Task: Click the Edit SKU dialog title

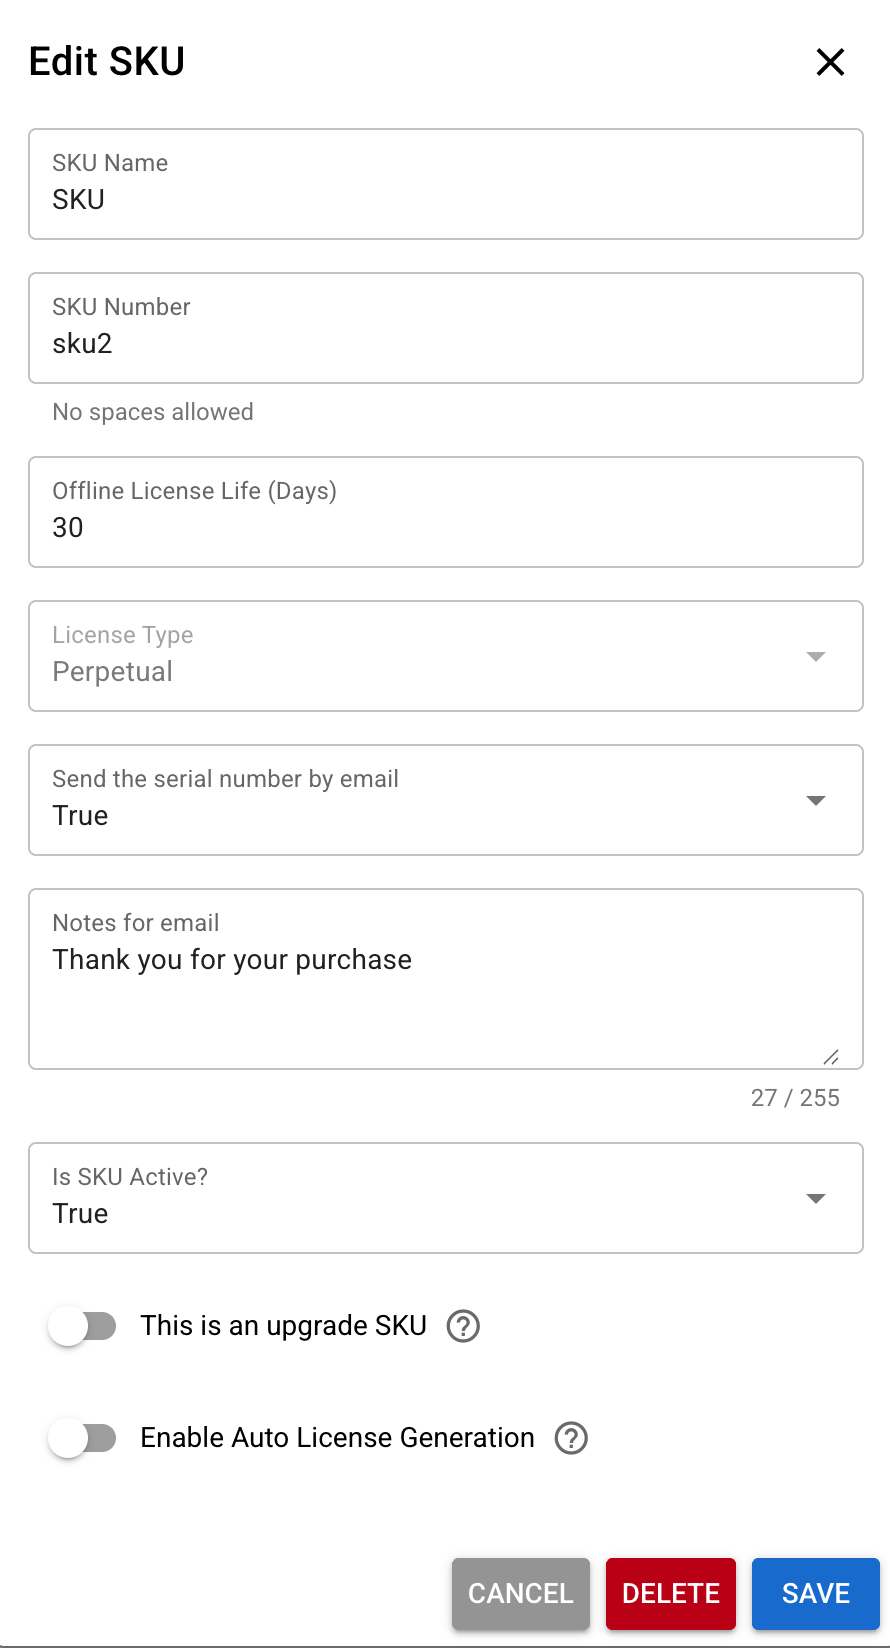Action: (x=107, y=62)
